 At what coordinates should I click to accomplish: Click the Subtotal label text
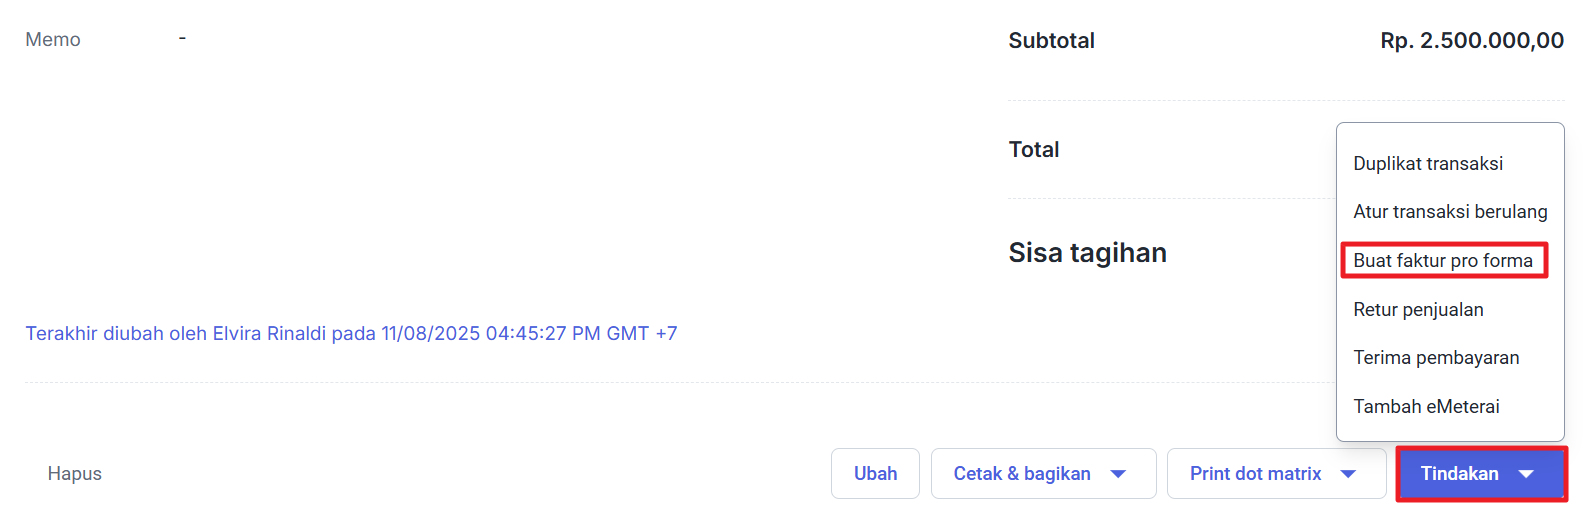point(1051,41)
